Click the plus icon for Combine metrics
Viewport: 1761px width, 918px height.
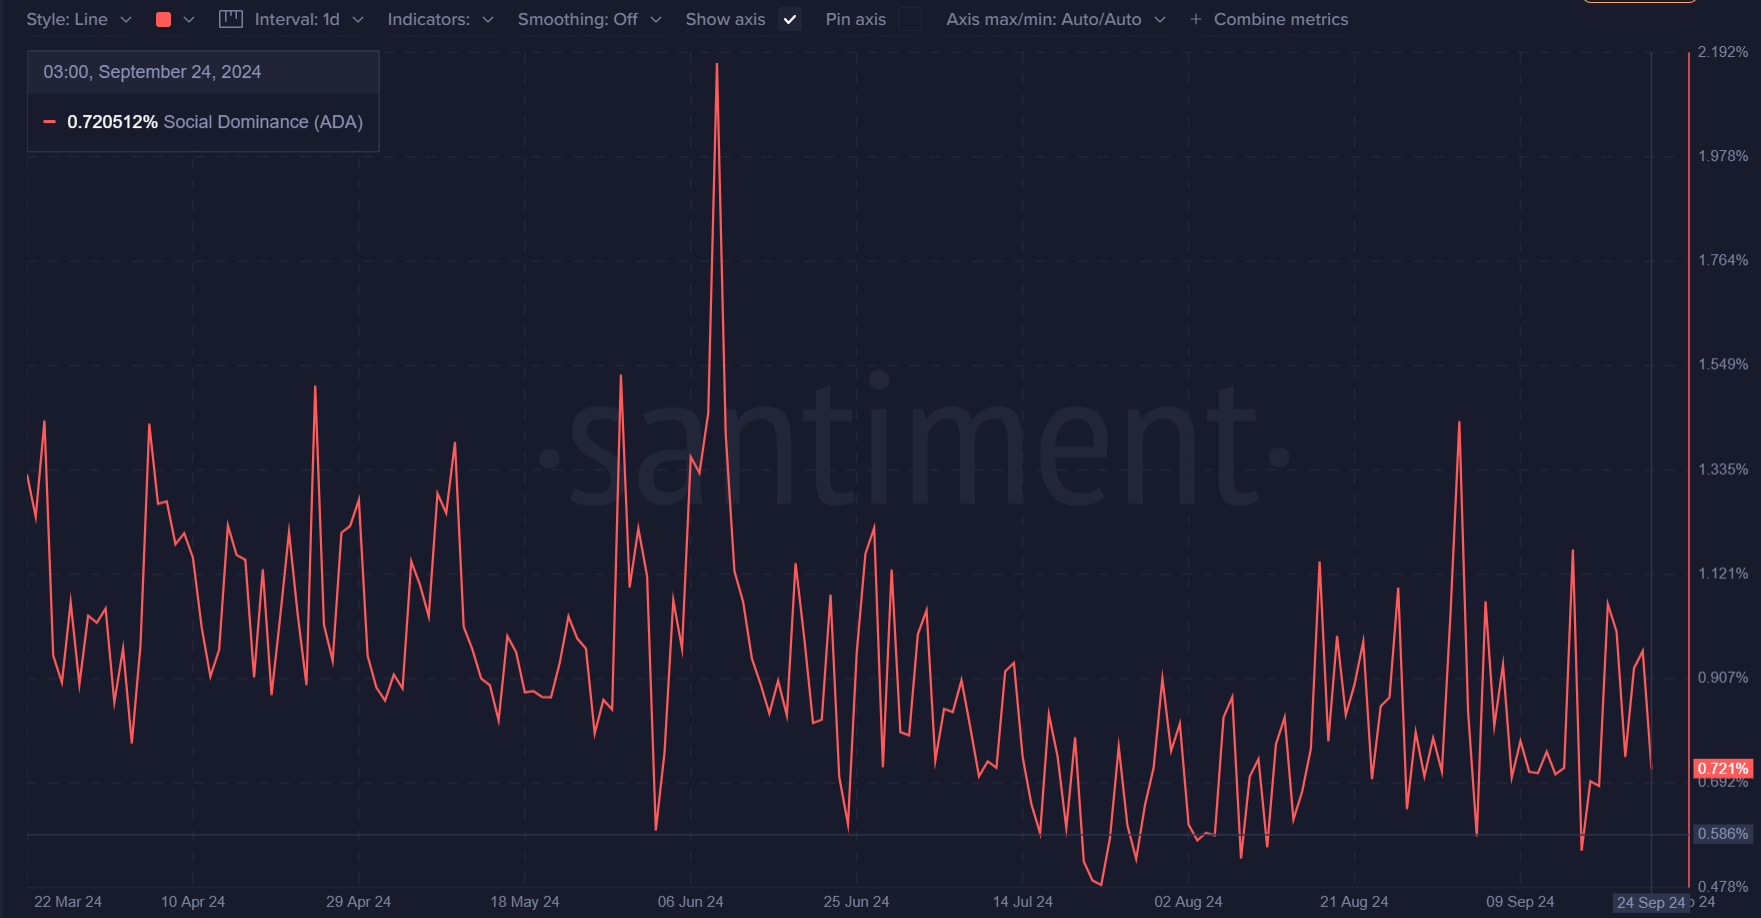[1196, 19]
